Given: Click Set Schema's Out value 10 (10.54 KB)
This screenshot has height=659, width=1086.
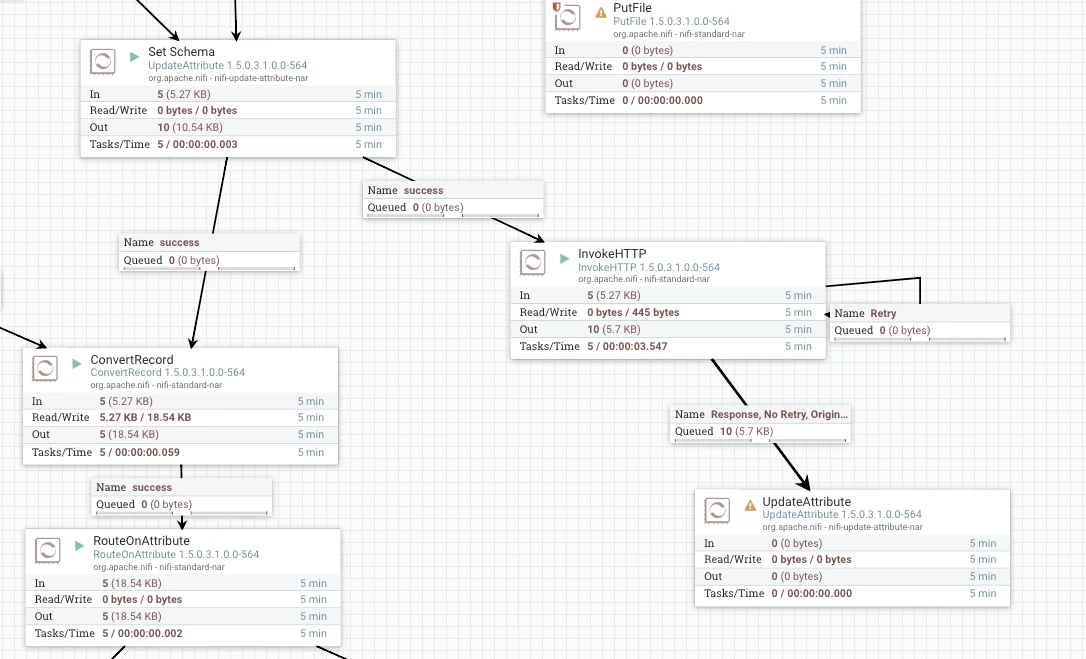Looking at the screenshot, I should click(x=190, y=128).
